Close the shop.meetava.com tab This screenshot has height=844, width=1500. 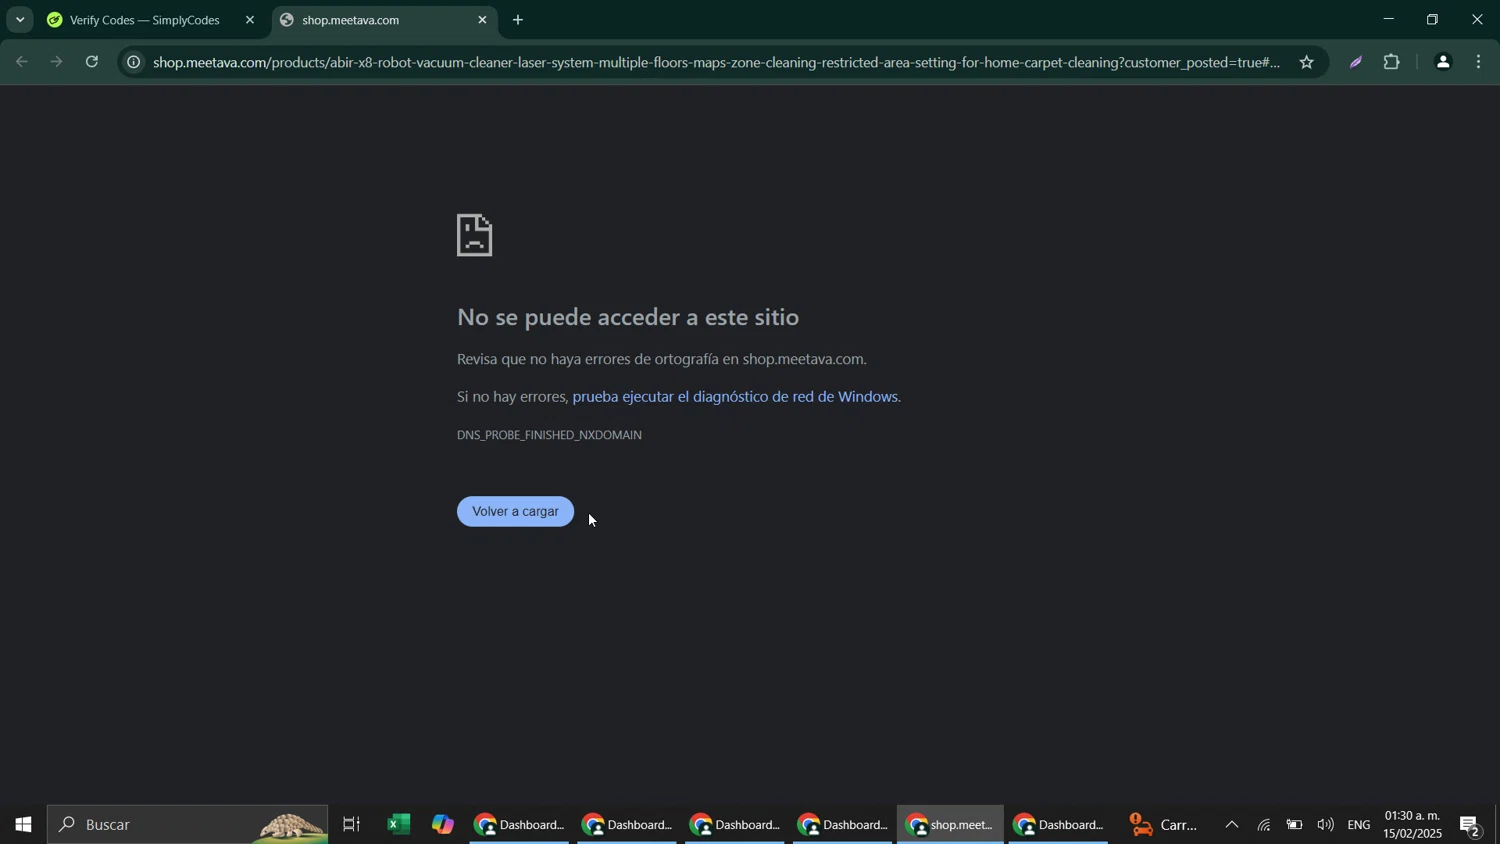click(x=483, y=20)
